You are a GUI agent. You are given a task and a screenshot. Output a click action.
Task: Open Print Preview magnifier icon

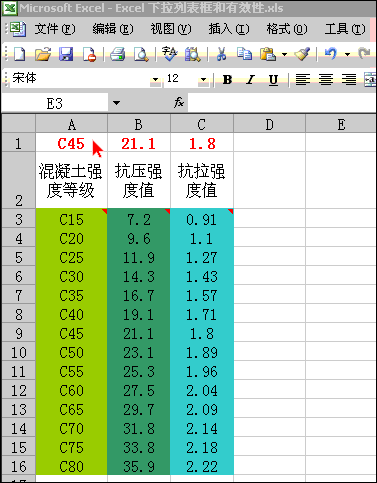tap(141, 54)
